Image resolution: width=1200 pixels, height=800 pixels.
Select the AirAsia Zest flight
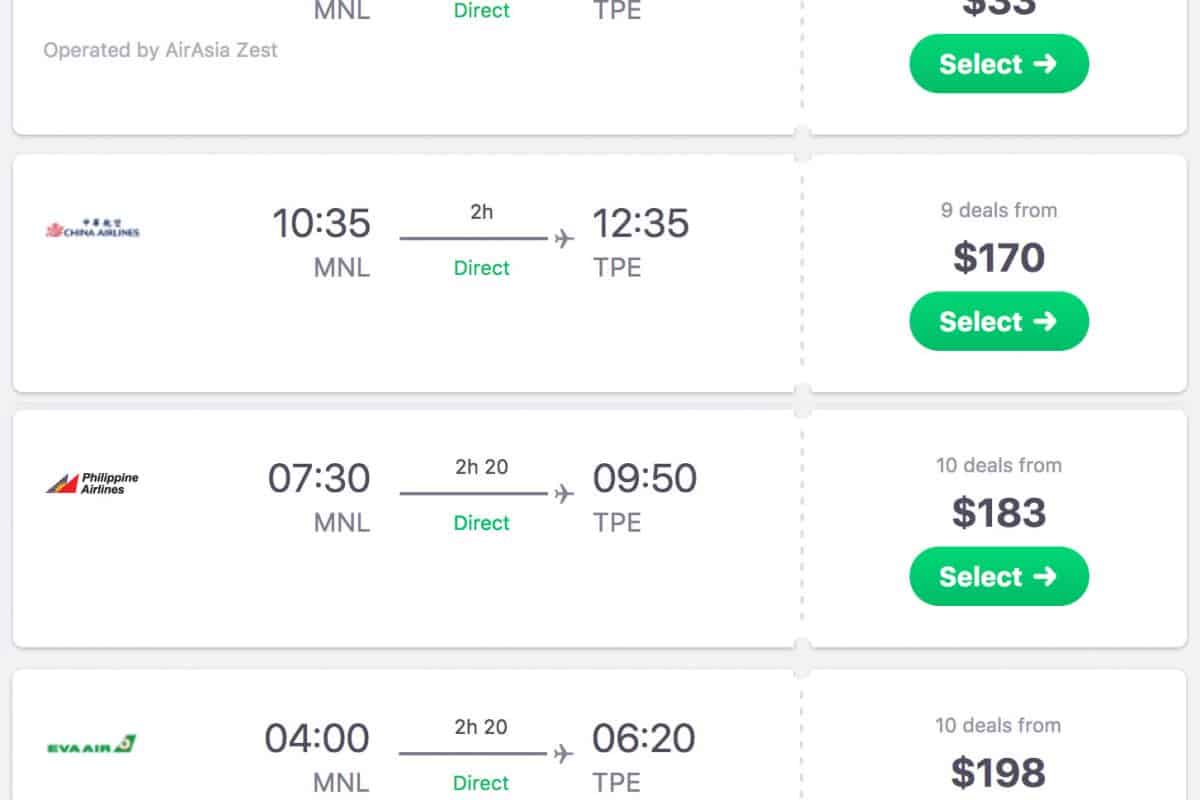998,64
